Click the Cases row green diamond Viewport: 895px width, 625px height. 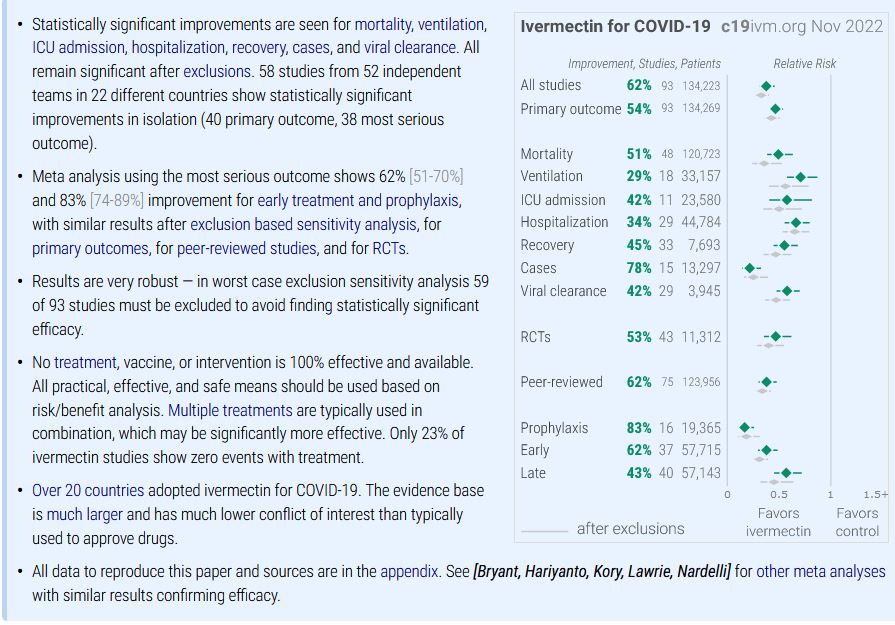click(750, 268)
